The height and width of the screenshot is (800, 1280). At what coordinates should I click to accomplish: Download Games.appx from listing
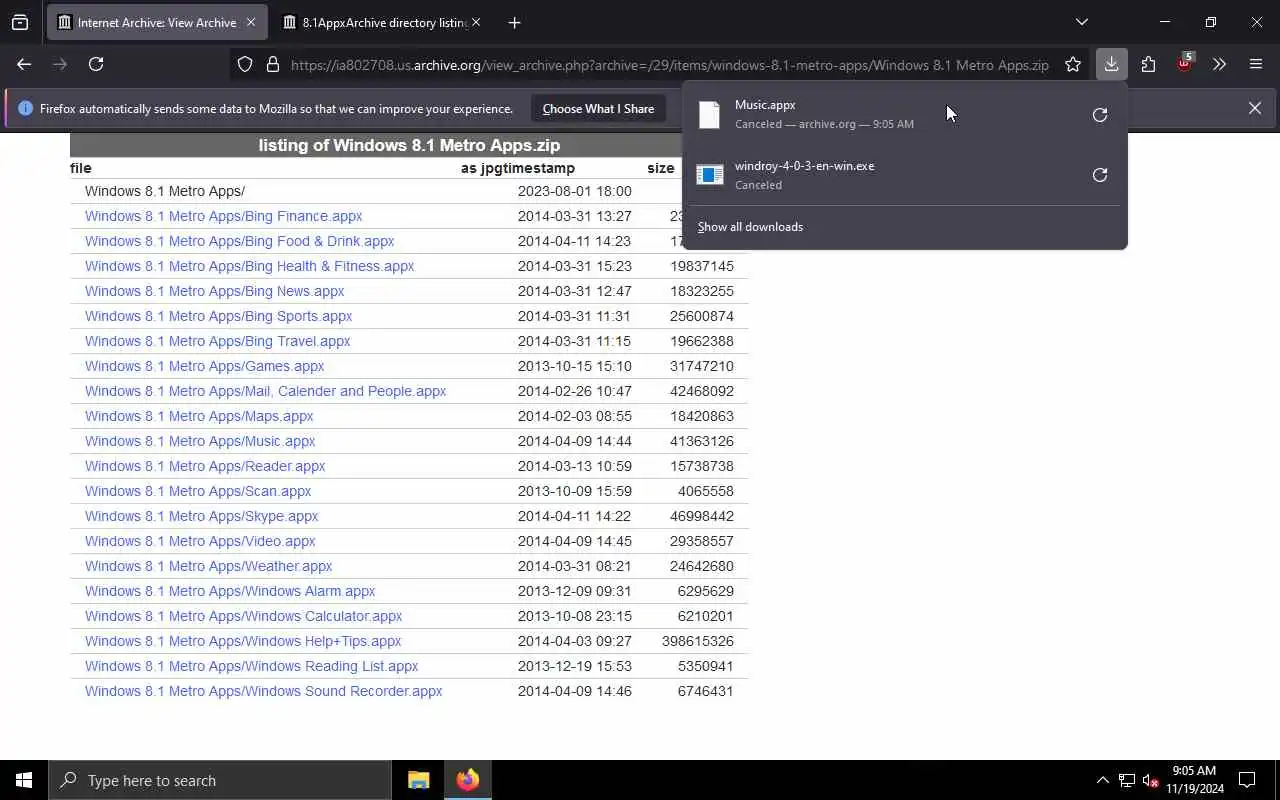pyautogui.click(x=204, y=366)
